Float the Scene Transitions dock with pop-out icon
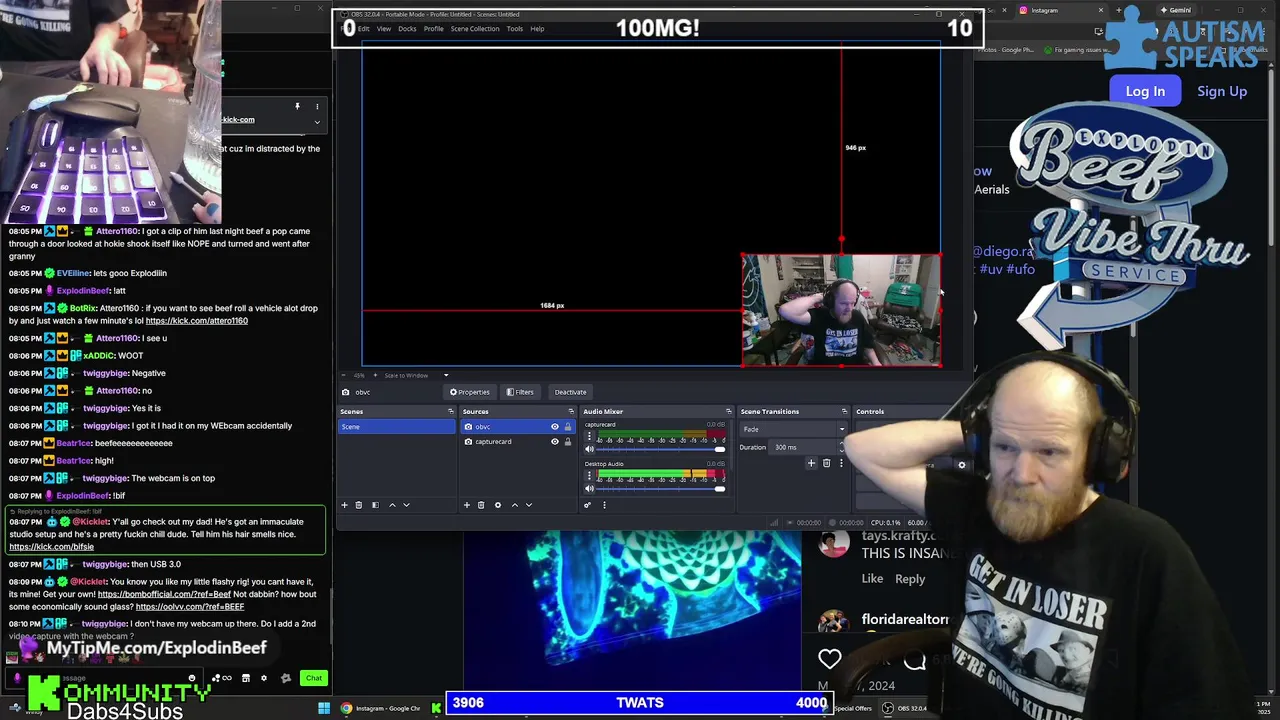Screen dimensions: 1280x720 (x=844, y=411)
